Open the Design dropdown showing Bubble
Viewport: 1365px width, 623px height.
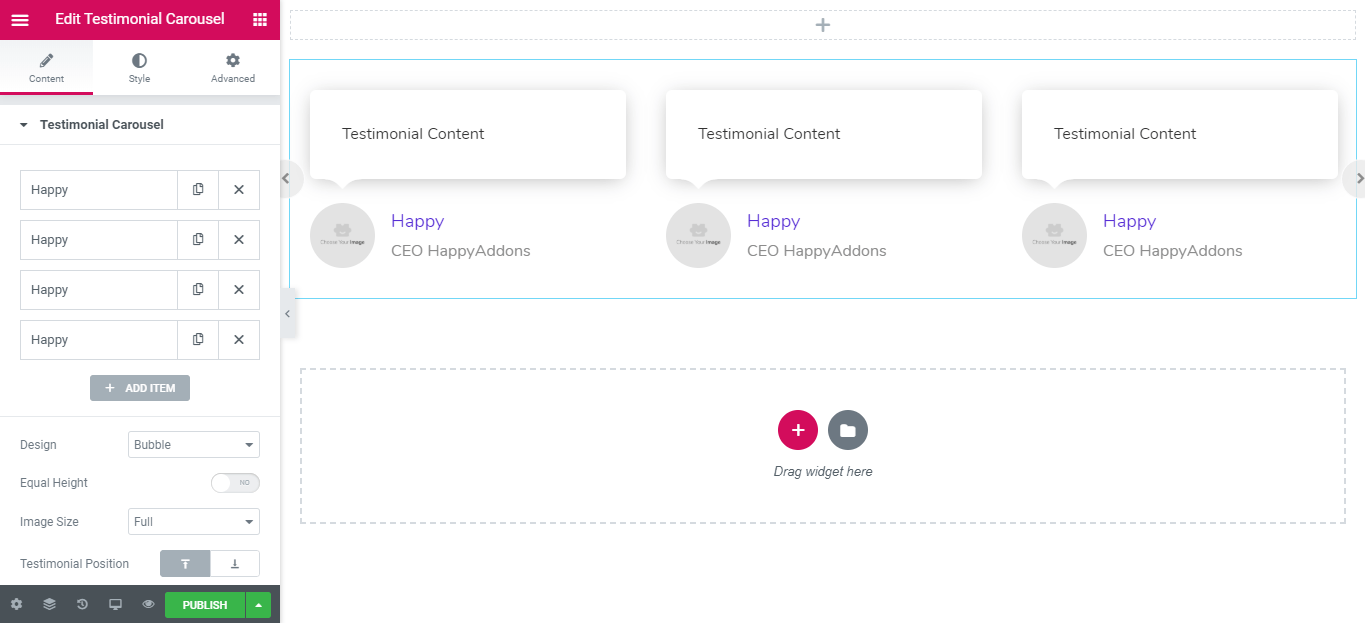[x=194, y=445]
